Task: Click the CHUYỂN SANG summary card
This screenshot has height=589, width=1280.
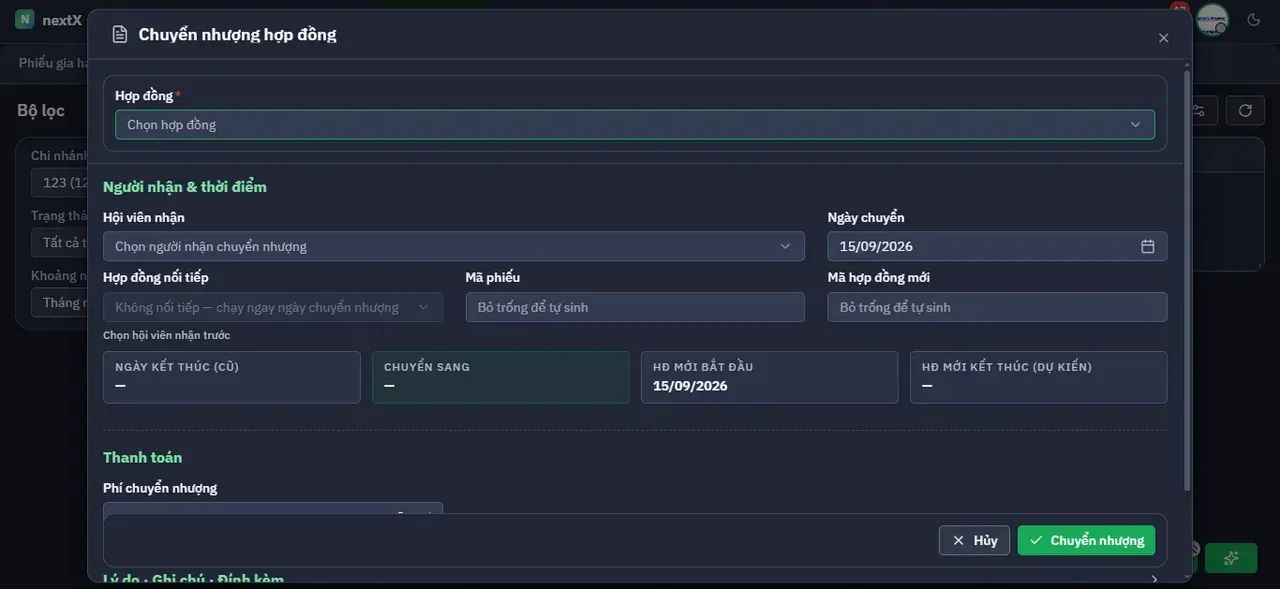Action: tap(501, 377)
